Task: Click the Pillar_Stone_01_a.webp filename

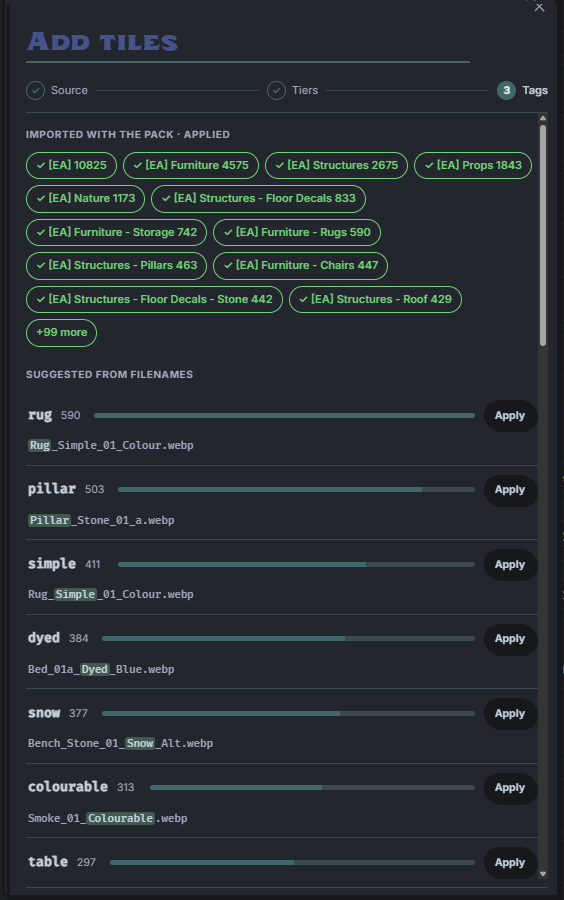Action: (101, 521)
